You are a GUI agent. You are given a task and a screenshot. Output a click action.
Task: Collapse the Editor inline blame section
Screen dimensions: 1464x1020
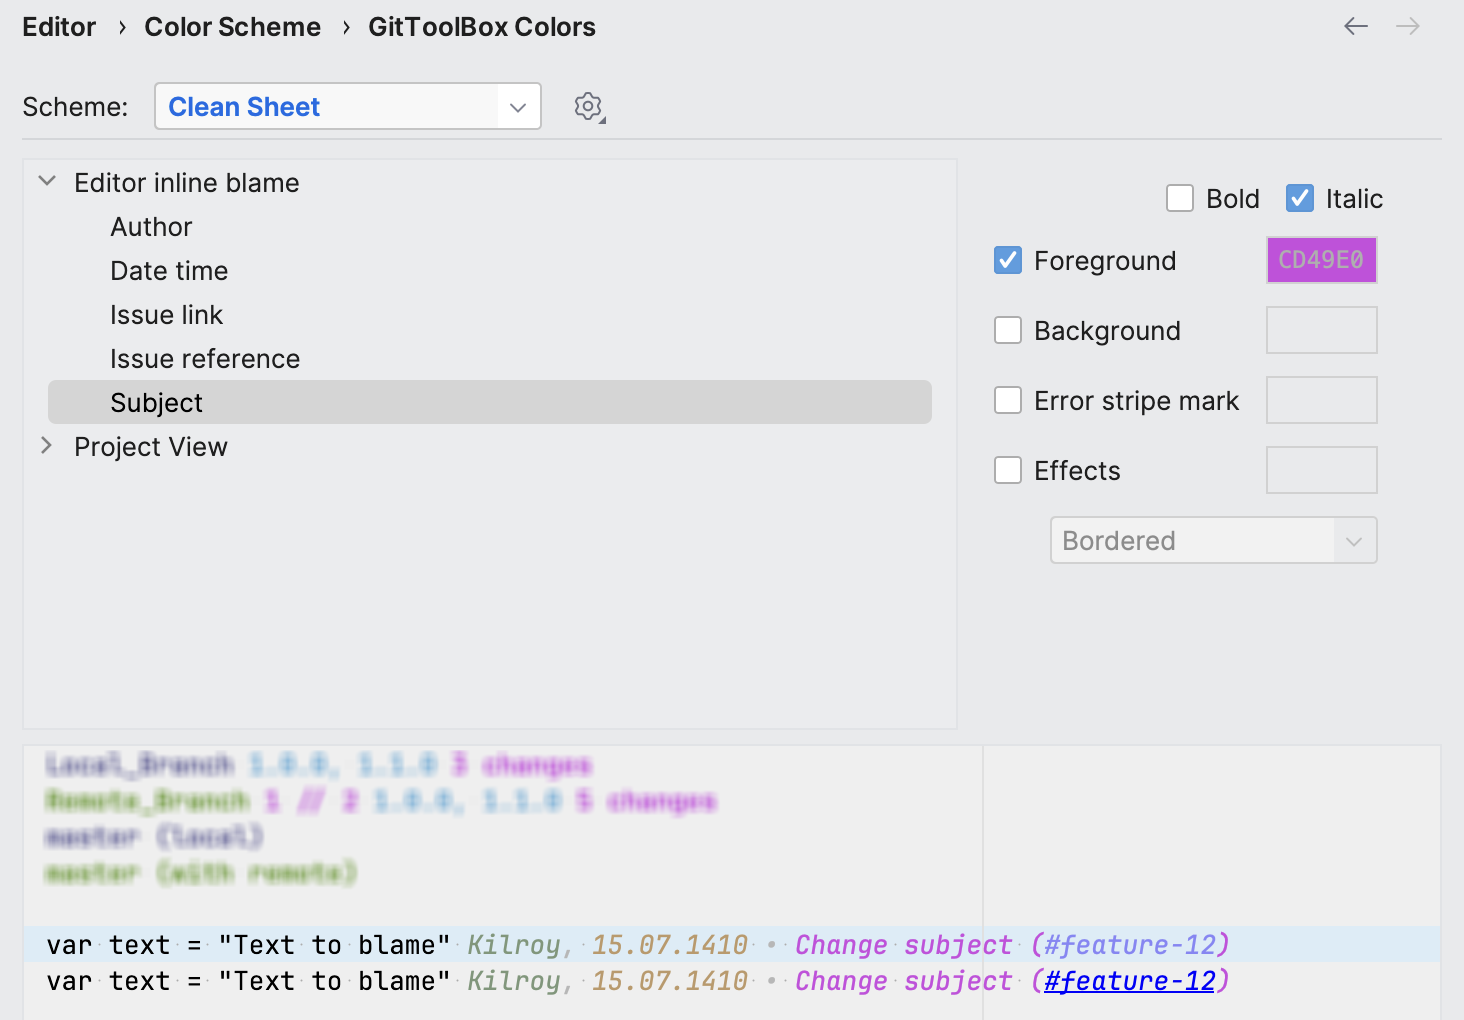(46, 181)
